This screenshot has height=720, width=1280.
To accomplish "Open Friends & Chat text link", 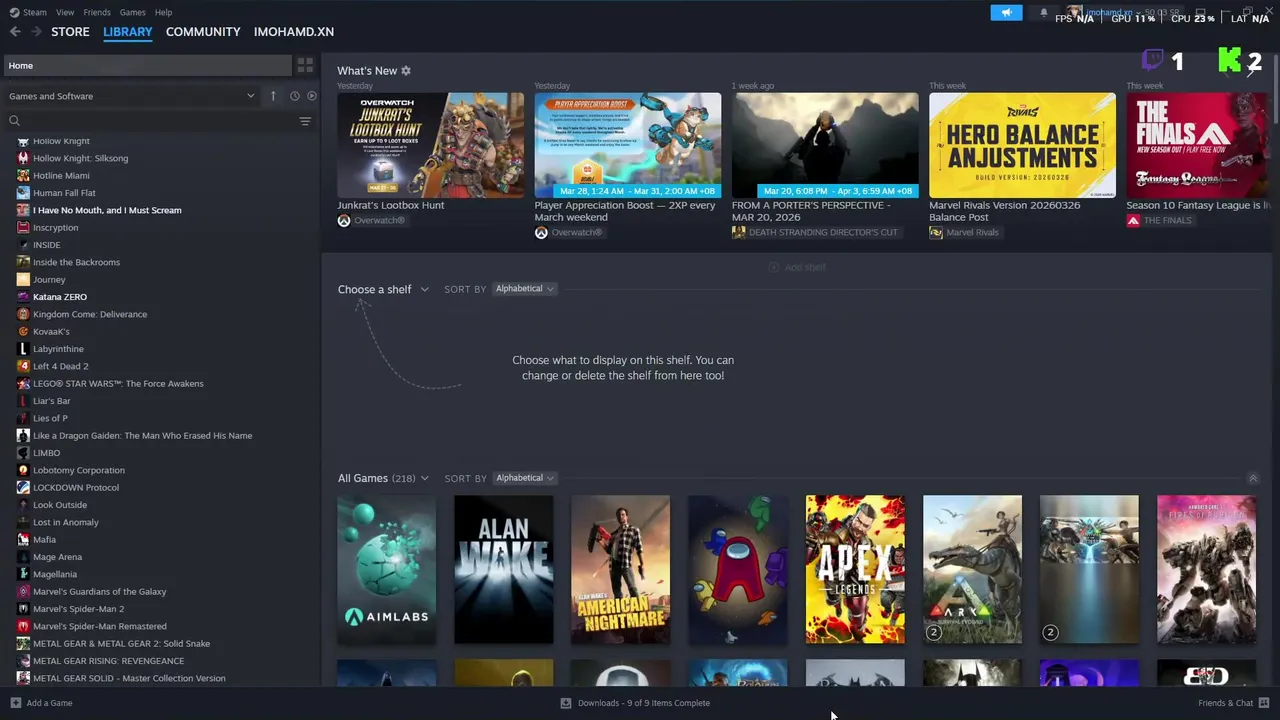I will pyautogui.click(x=1226, y=703).
